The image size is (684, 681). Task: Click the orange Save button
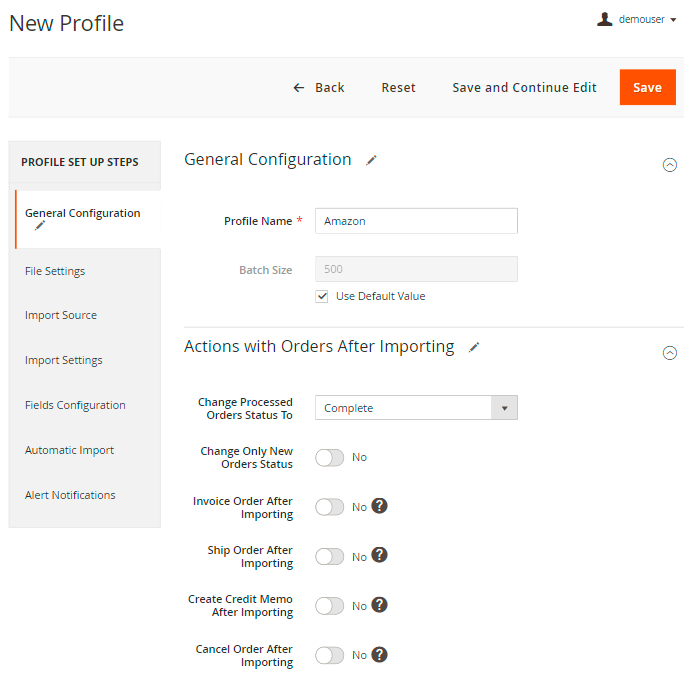[x=647, y=87]
